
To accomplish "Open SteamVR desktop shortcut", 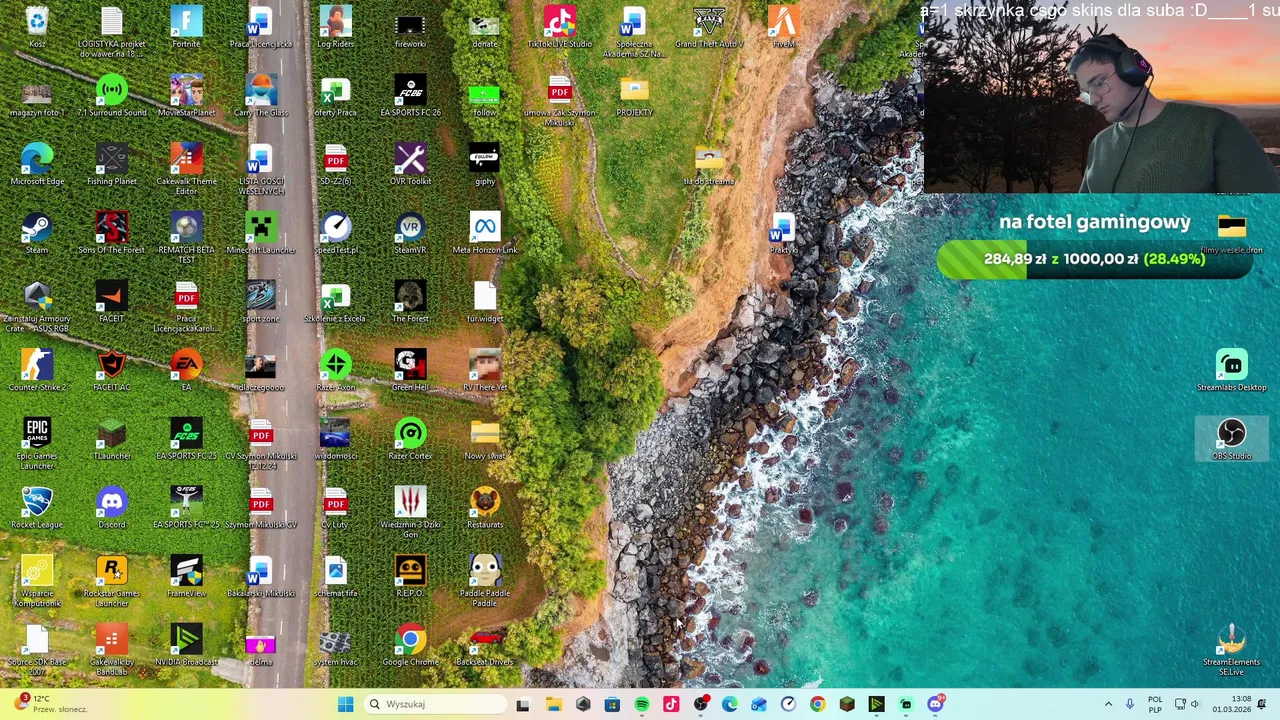I will (410, 234).
